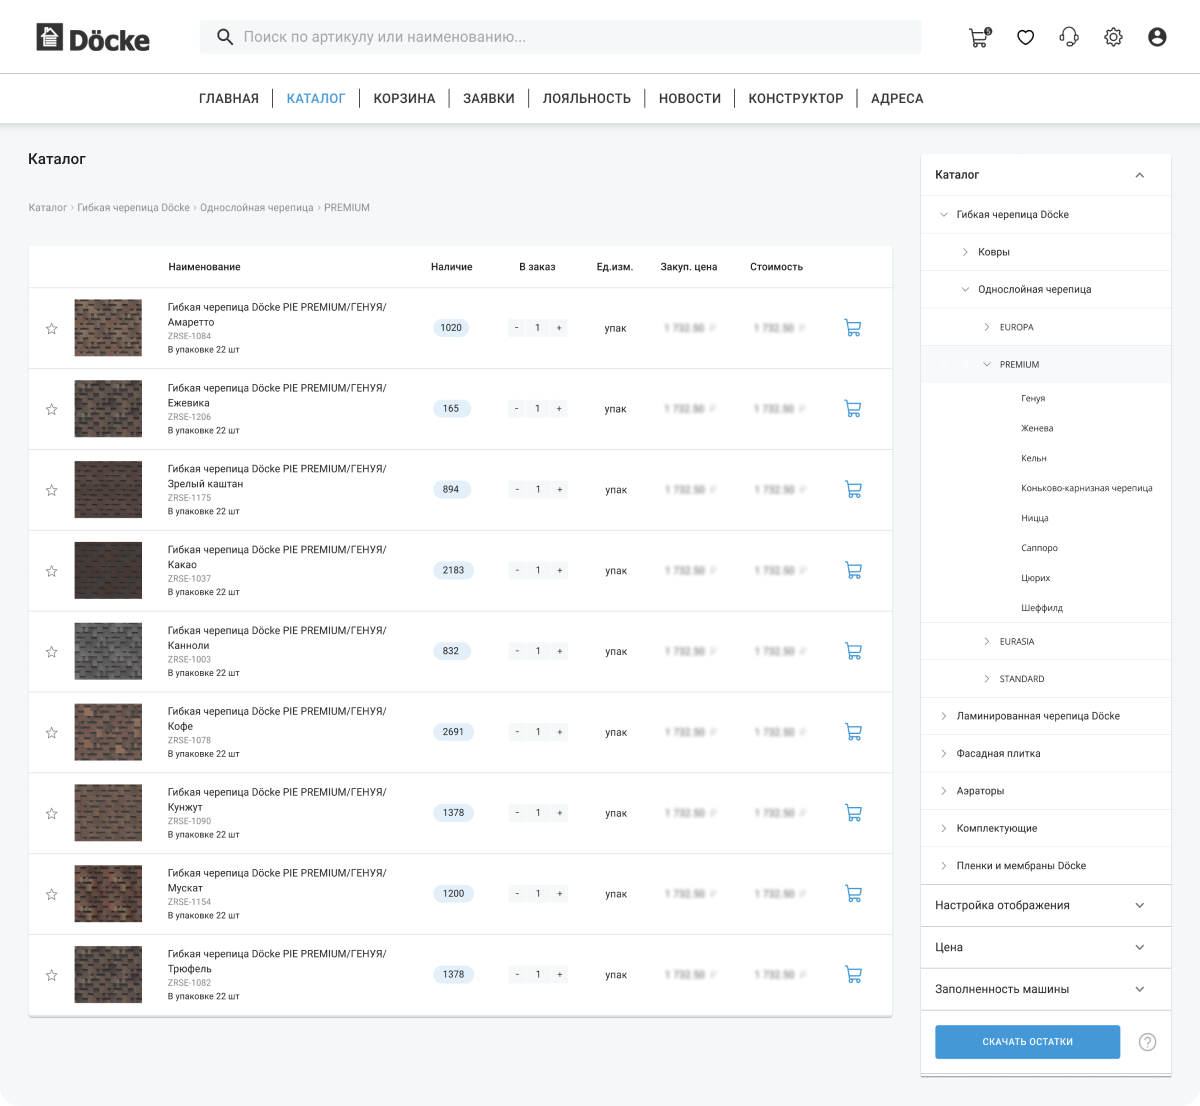Collapse Гибкая черепица Döcke tree node
Screen dimensions: 1200x1106
pos(943,215)
